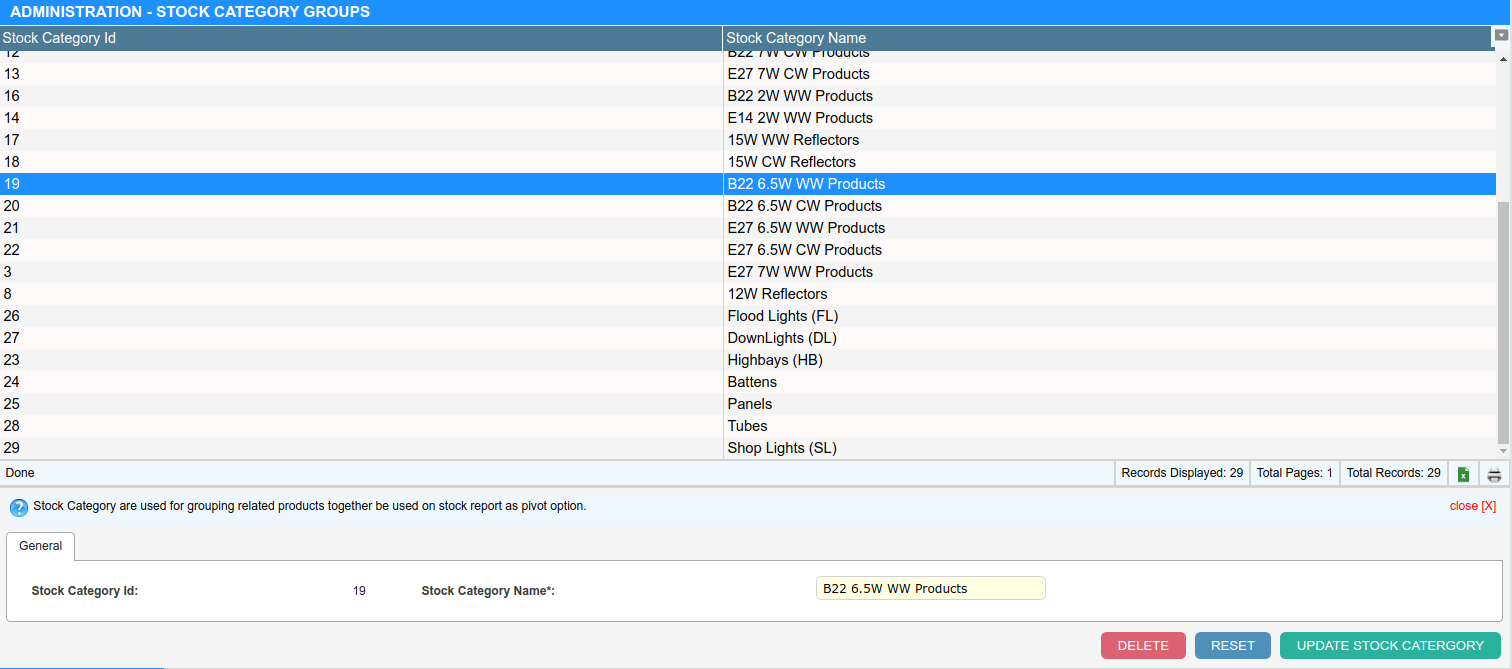Select the Shop Lights (SL) row
Screen dimensions: 1512x669
[781, 448]
